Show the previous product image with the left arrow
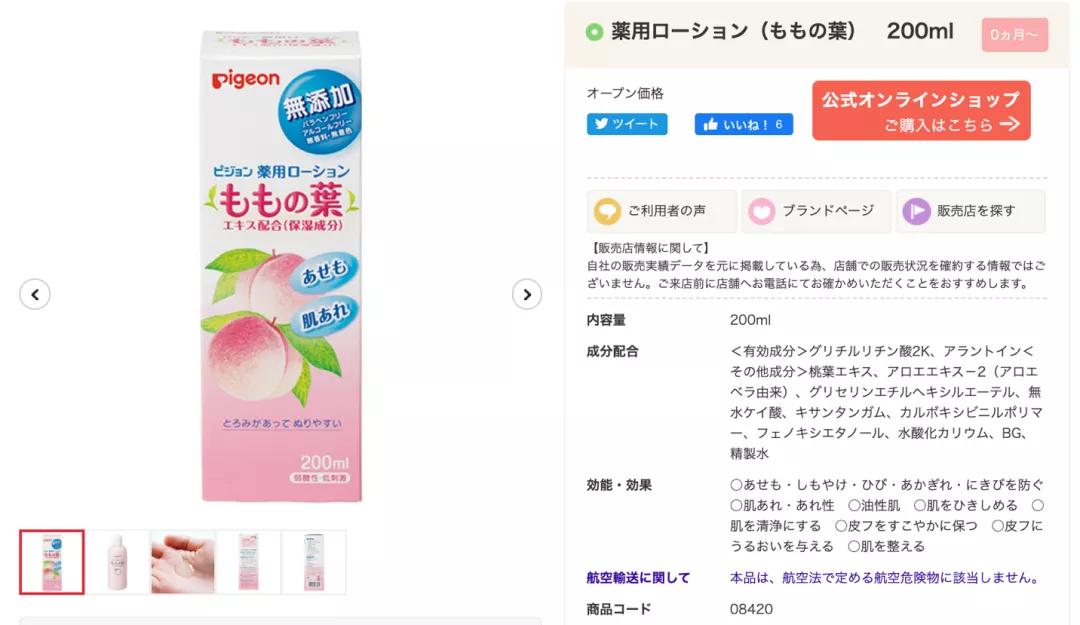Image resolution: width=1080 pixels, height=625 pixels. 35,294
